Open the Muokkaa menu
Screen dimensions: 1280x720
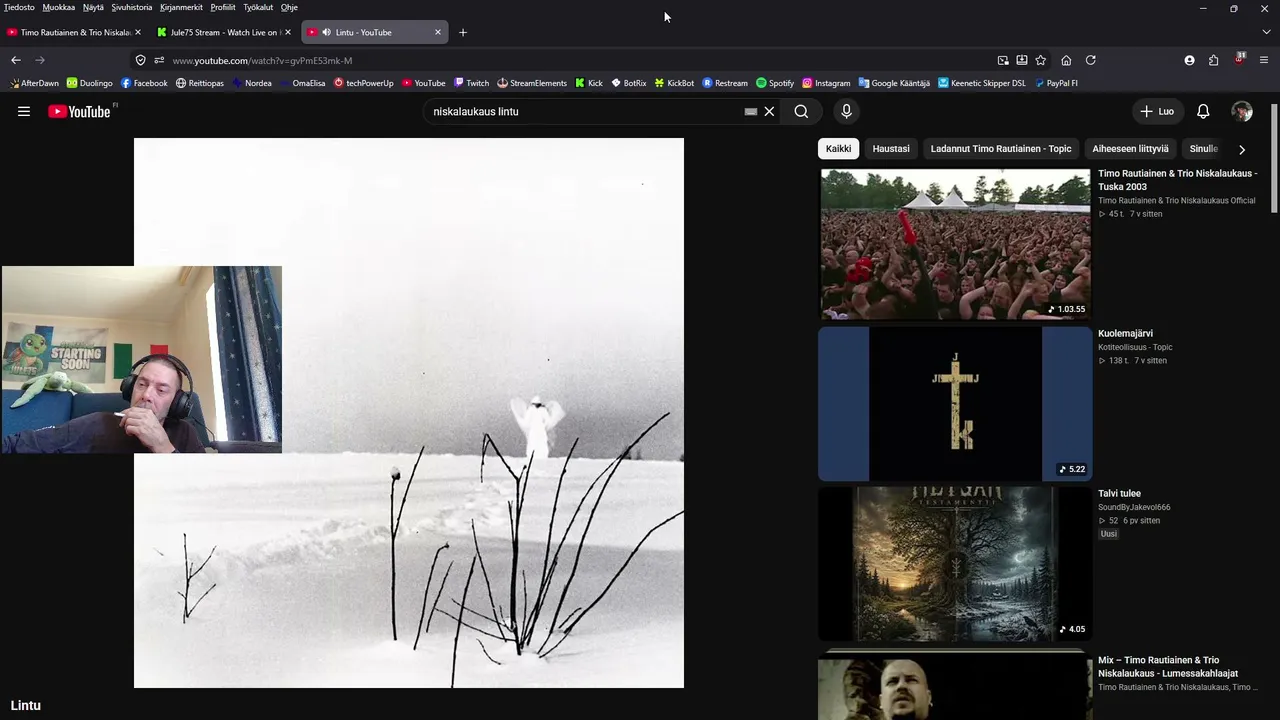[58, 7]
